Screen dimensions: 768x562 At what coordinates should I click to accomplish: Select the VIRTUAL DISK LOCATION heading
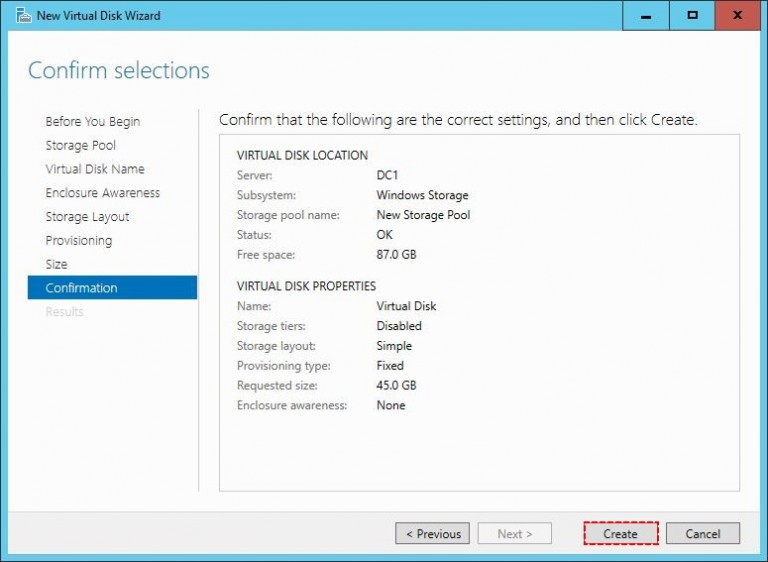click(302, 155)
